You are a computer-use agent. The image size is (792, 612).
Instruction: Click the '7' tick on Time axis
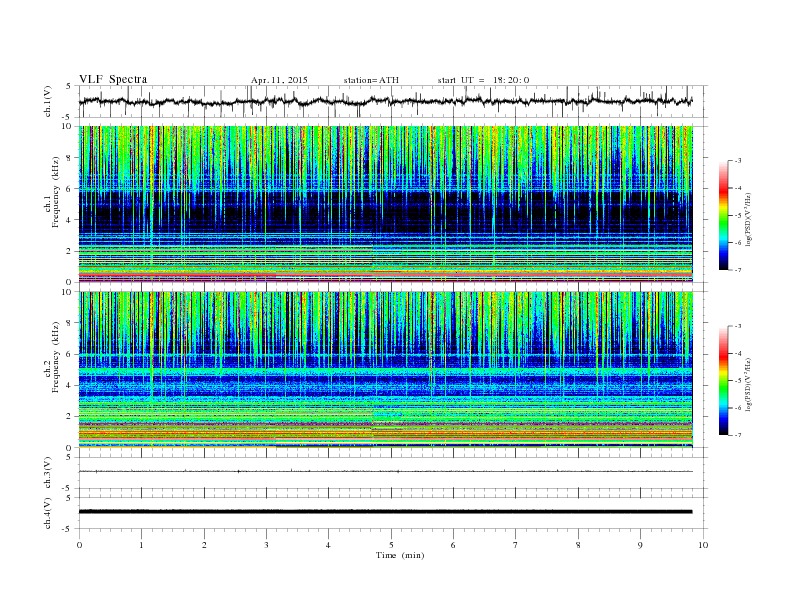pos(516,545)
